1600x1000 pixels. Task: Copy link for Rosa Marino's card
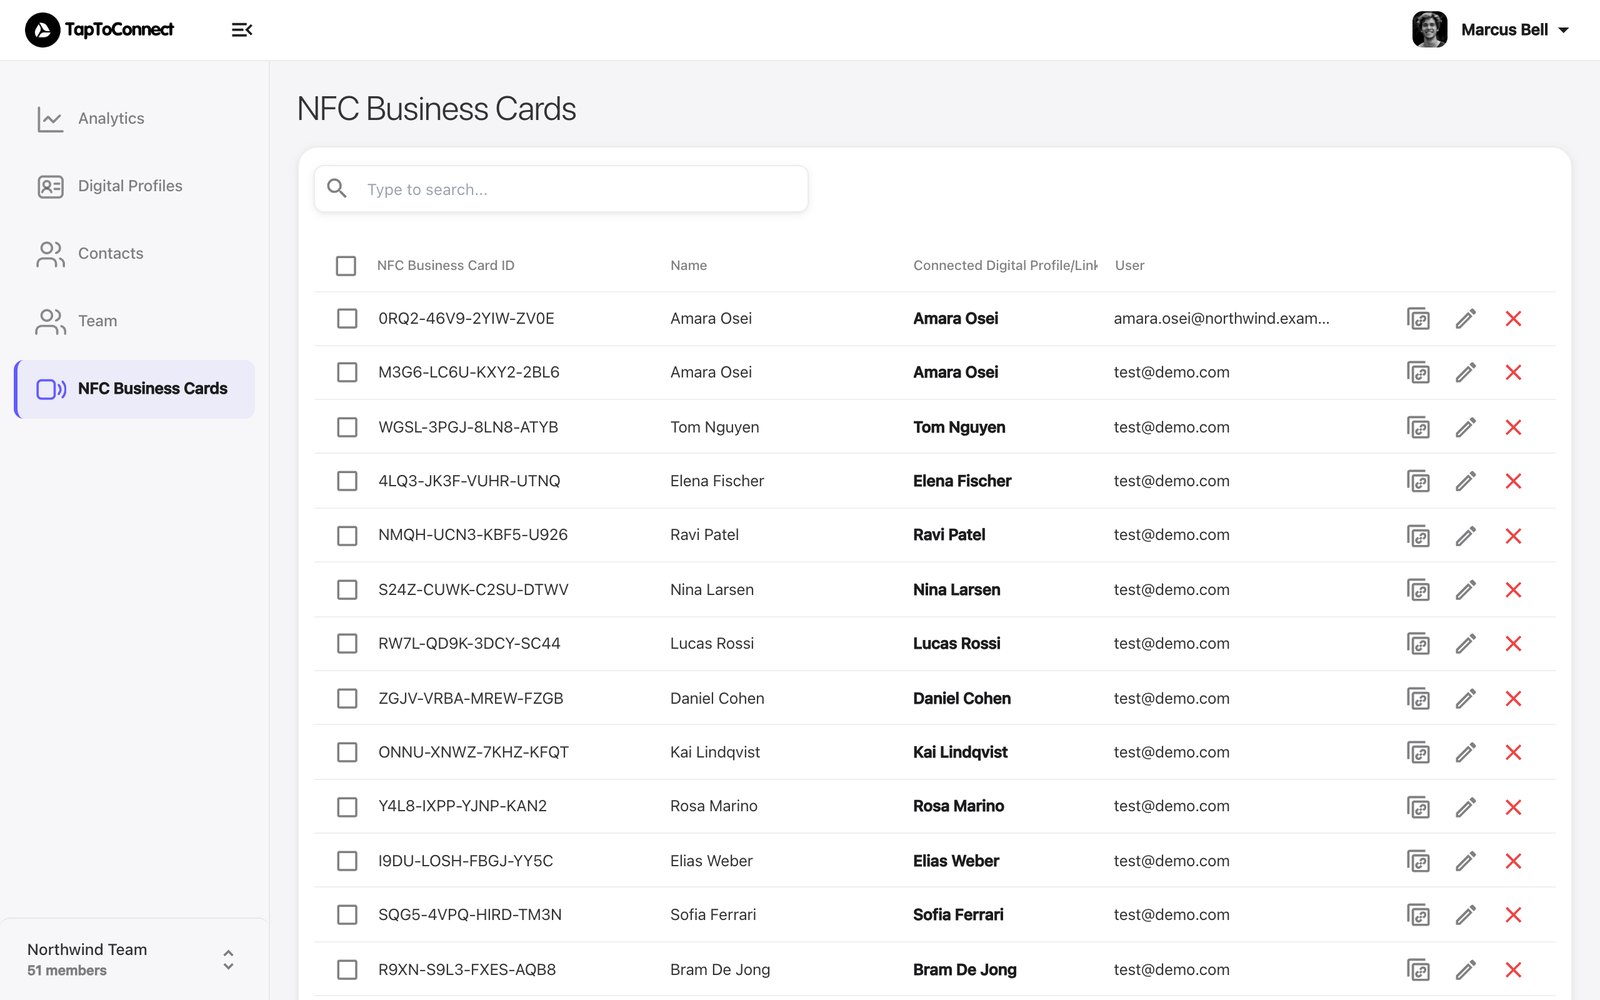1418,807
